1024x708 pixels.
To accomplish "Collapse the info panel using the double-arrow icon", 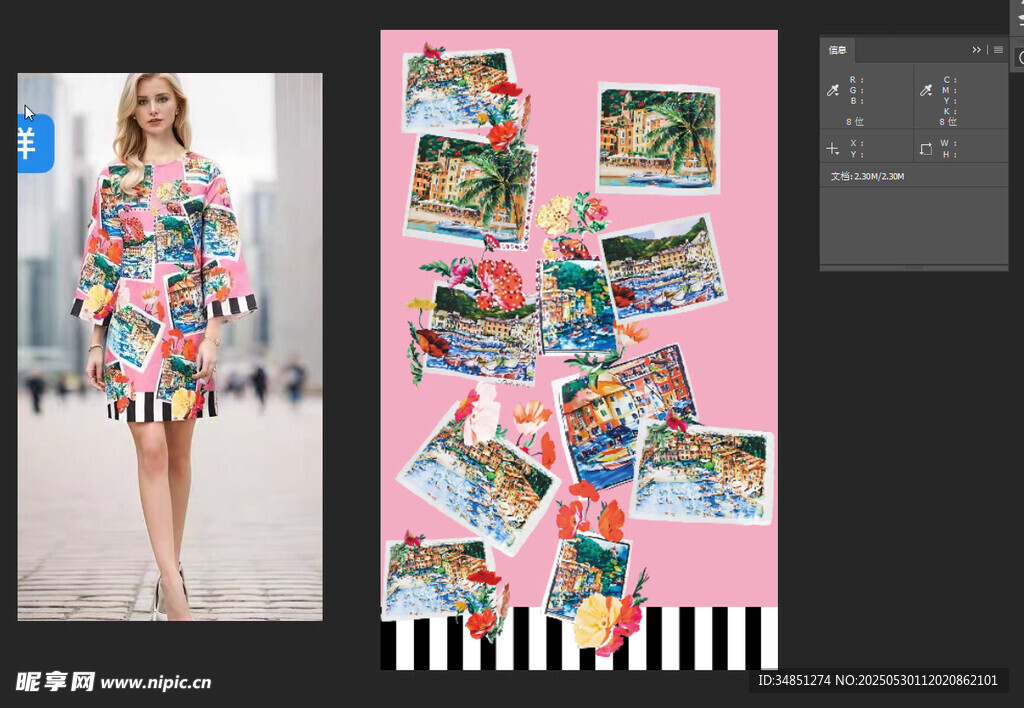I will click(x=976, y=50).
